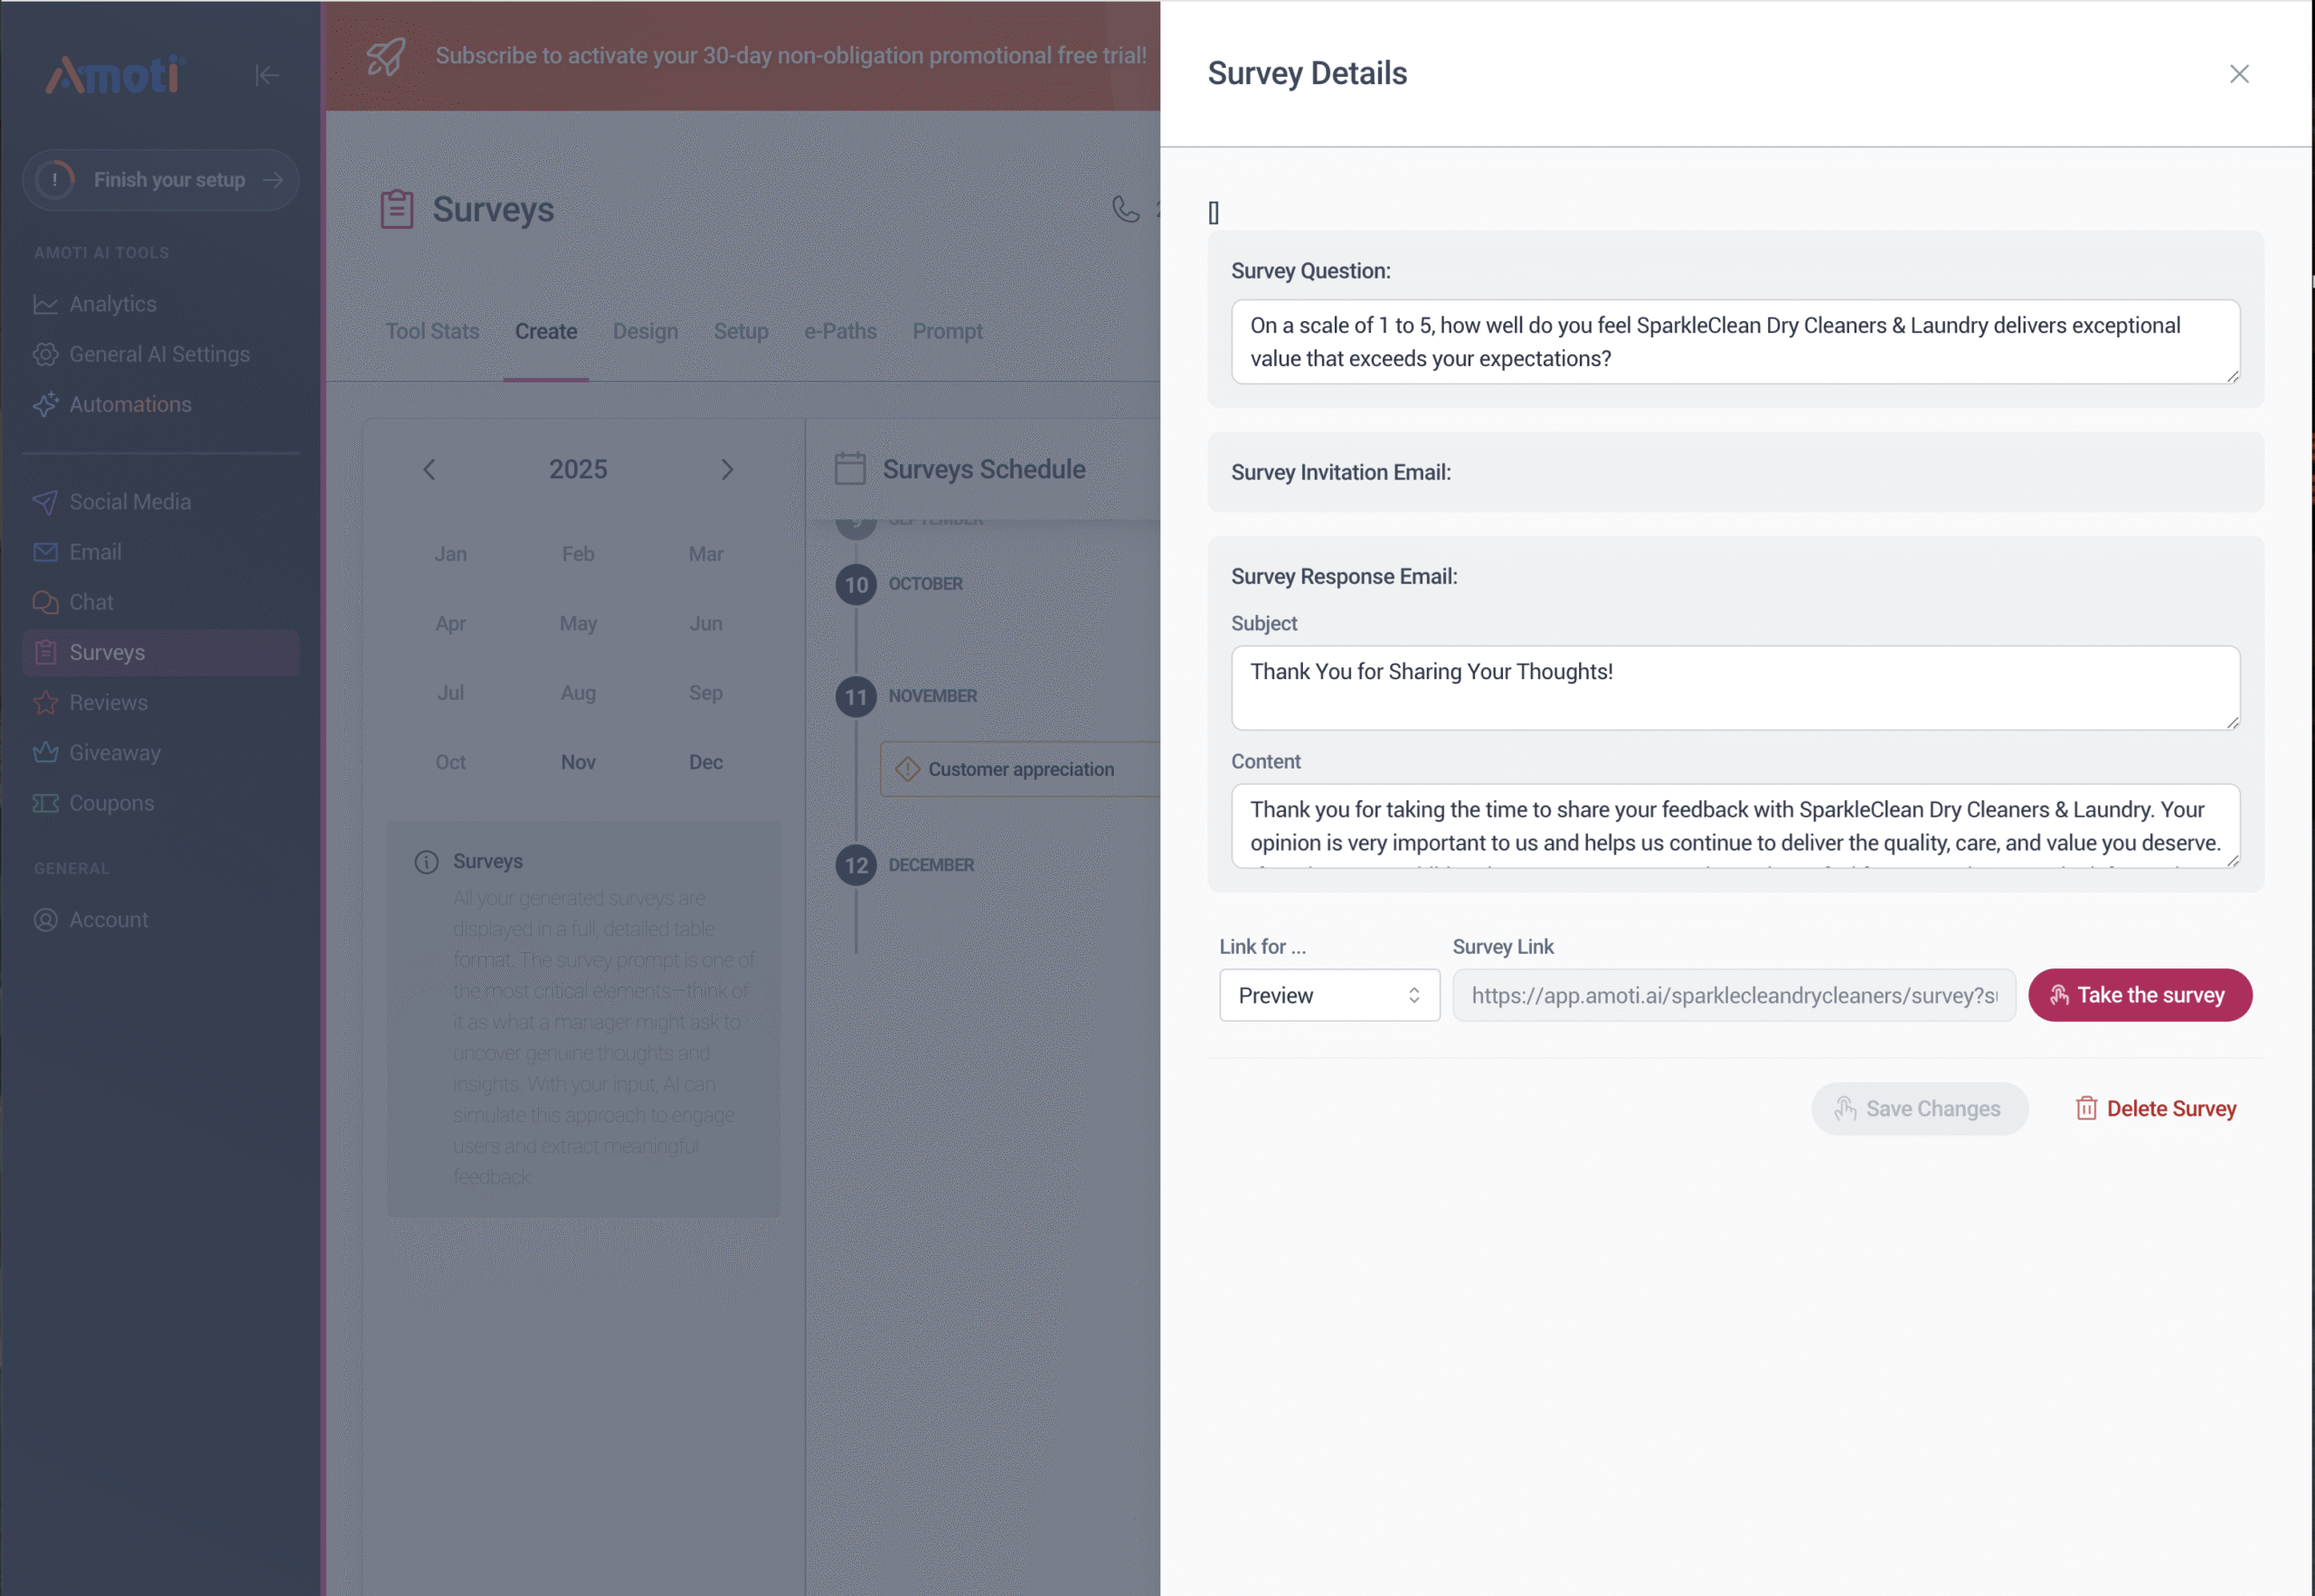Click the Take the survey button
Viewport: 2315px width, 1596px height.
(x=2139, y=995)
